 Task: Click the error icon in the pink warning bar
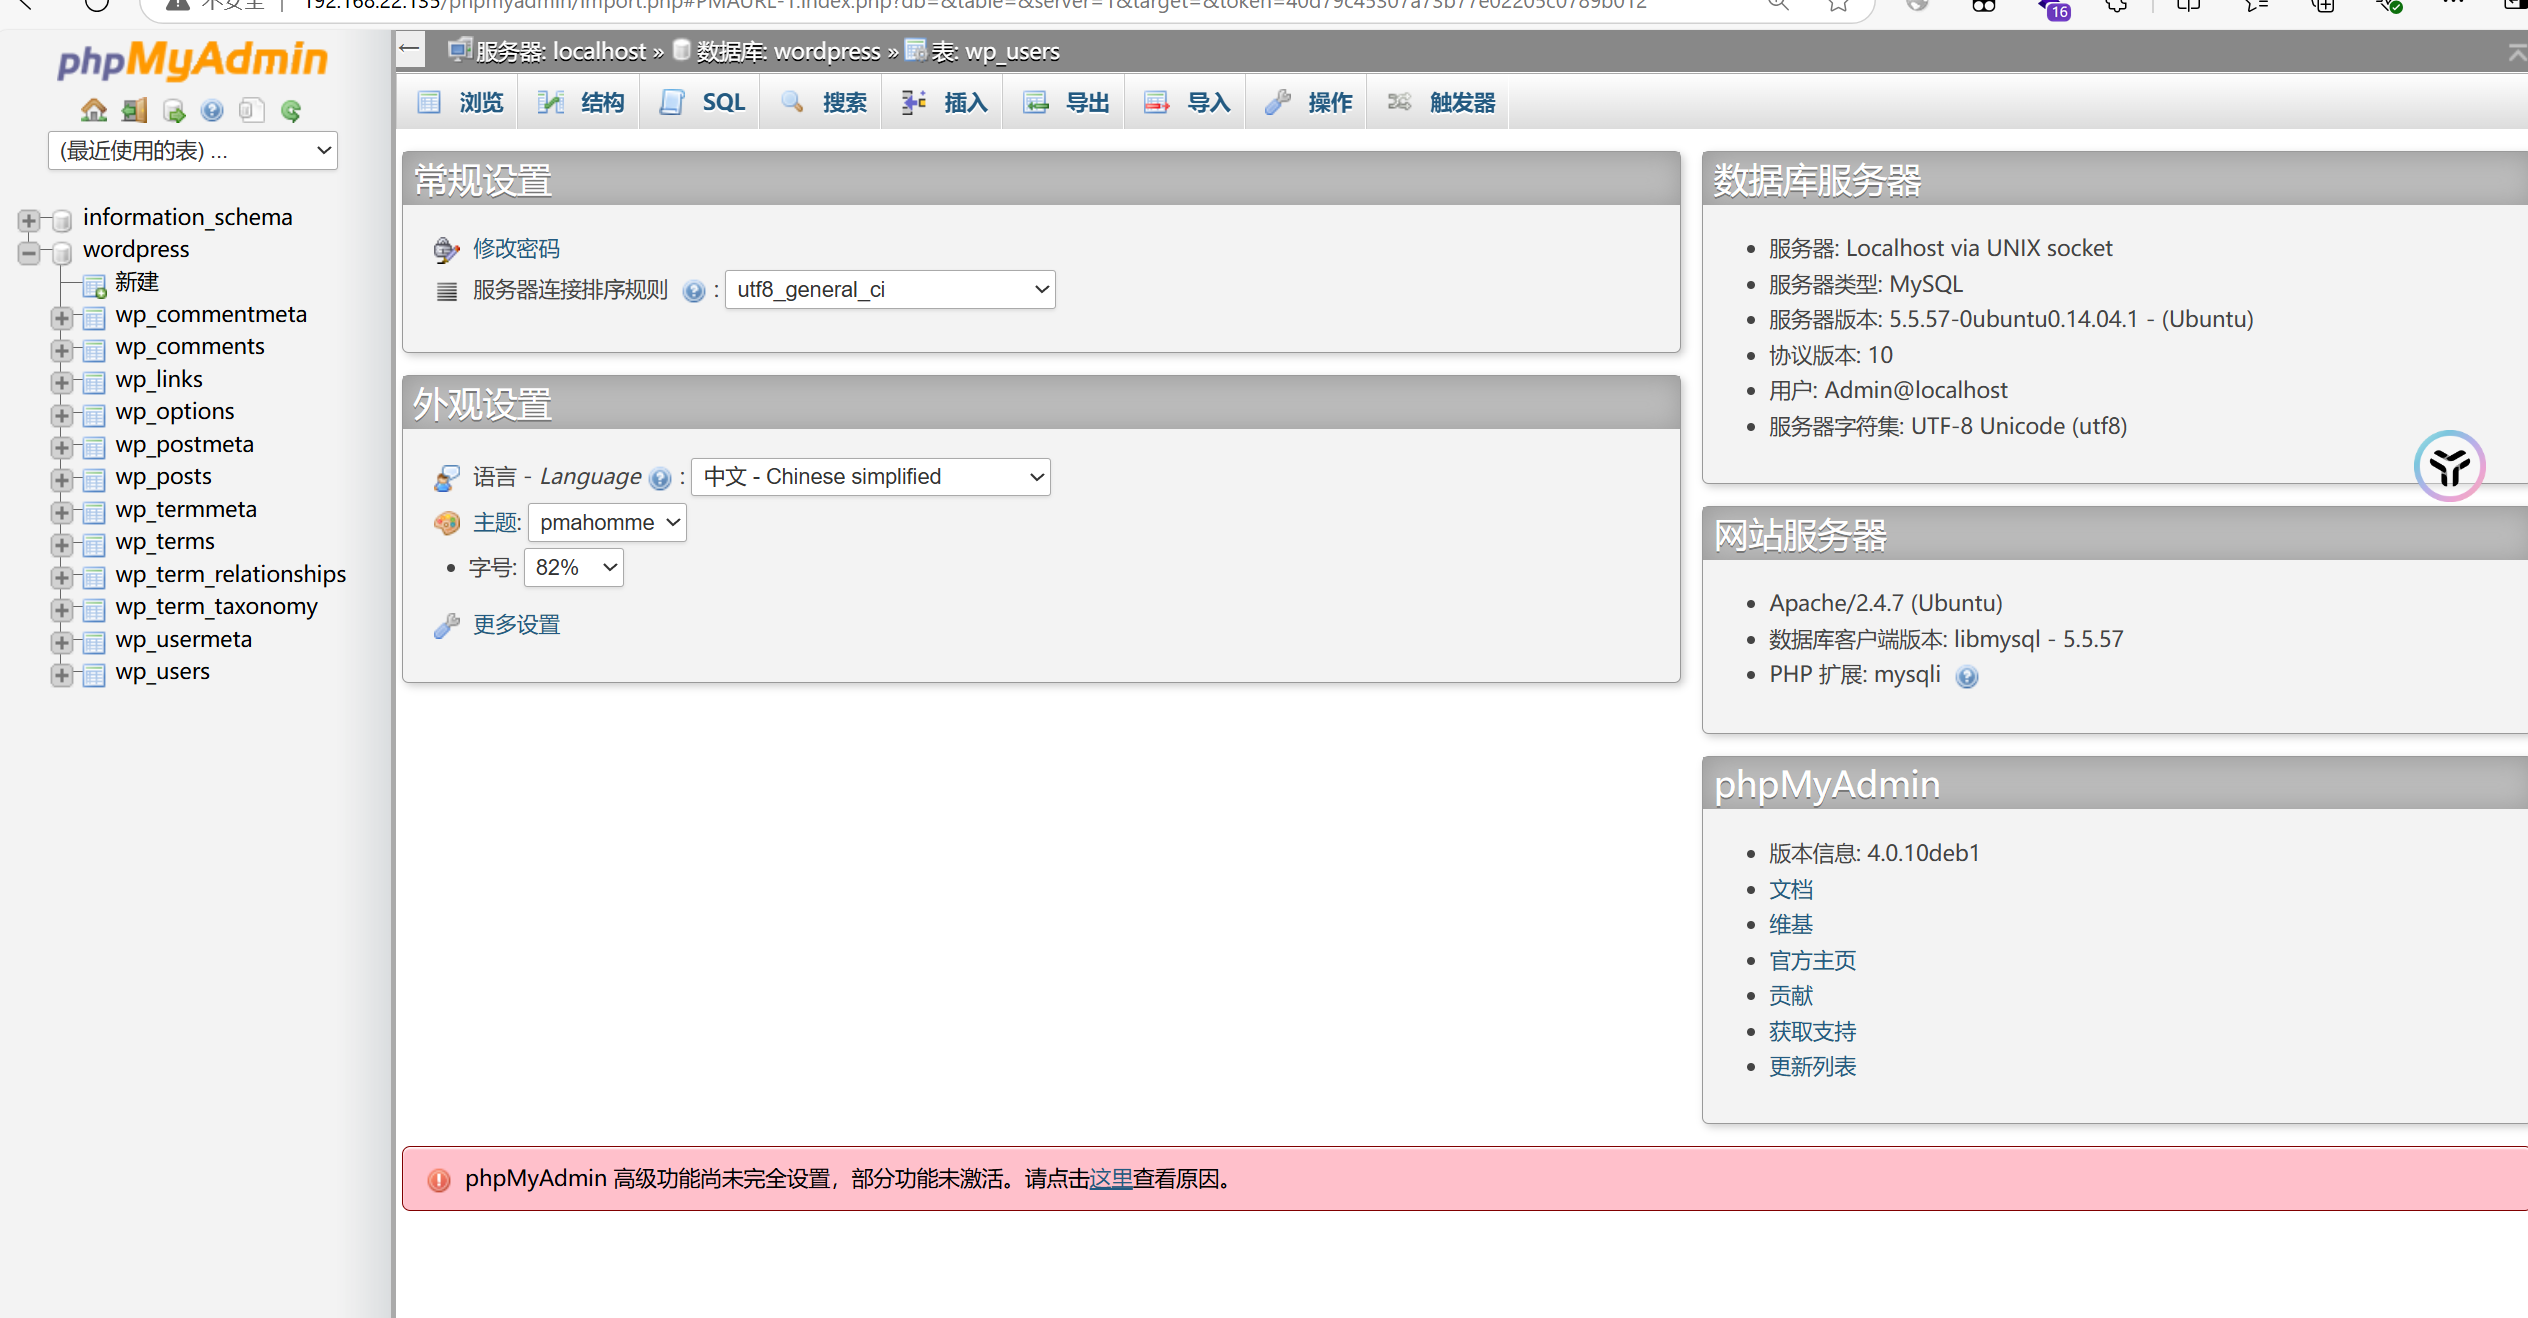[439, 1180]
